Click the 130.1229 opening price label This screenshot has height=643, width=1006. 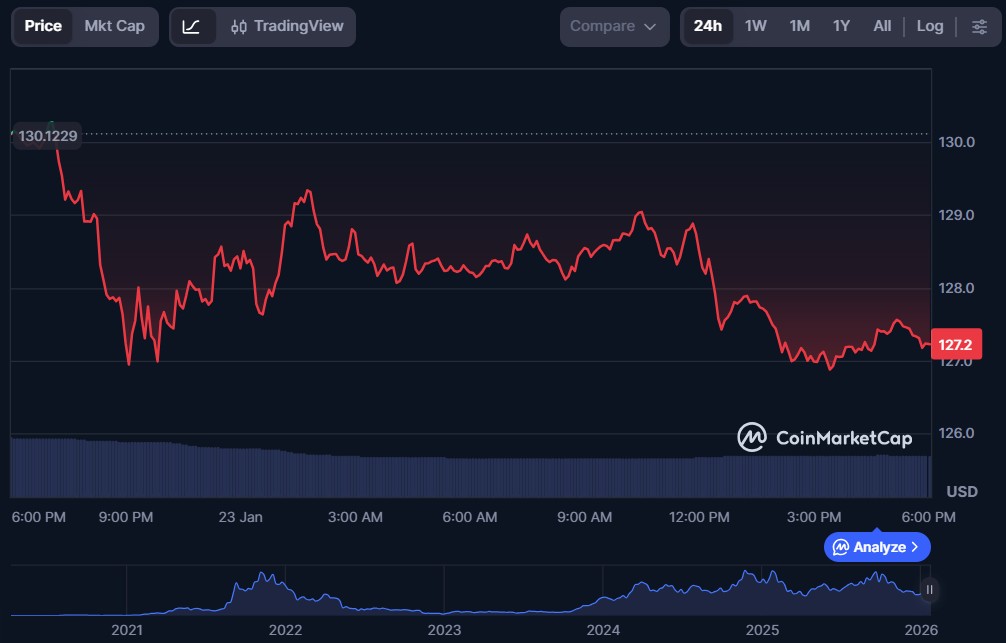click(47, 135)
